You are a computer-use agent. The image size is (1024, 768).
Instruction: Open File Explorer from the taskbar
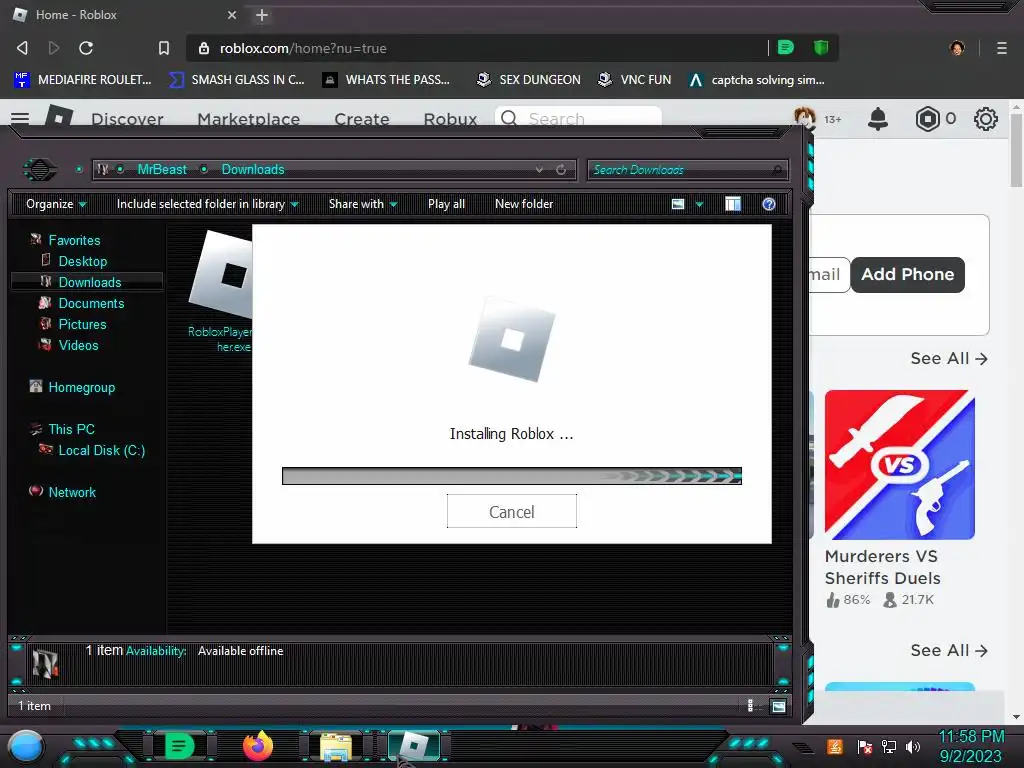click(x=336, y=747)
